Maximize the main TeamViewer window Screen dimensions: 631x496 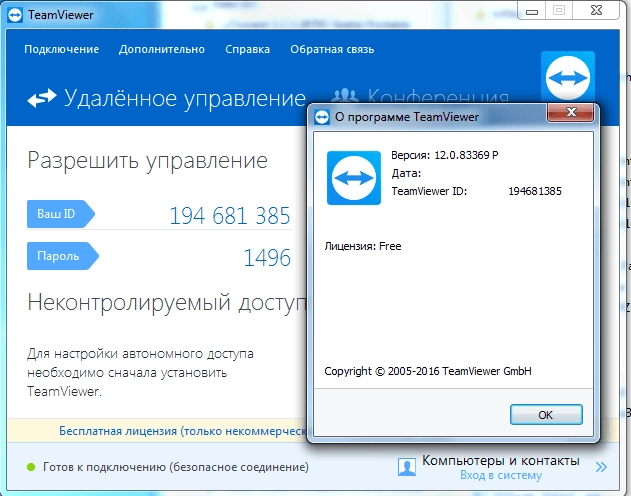(x=559, y=10)
